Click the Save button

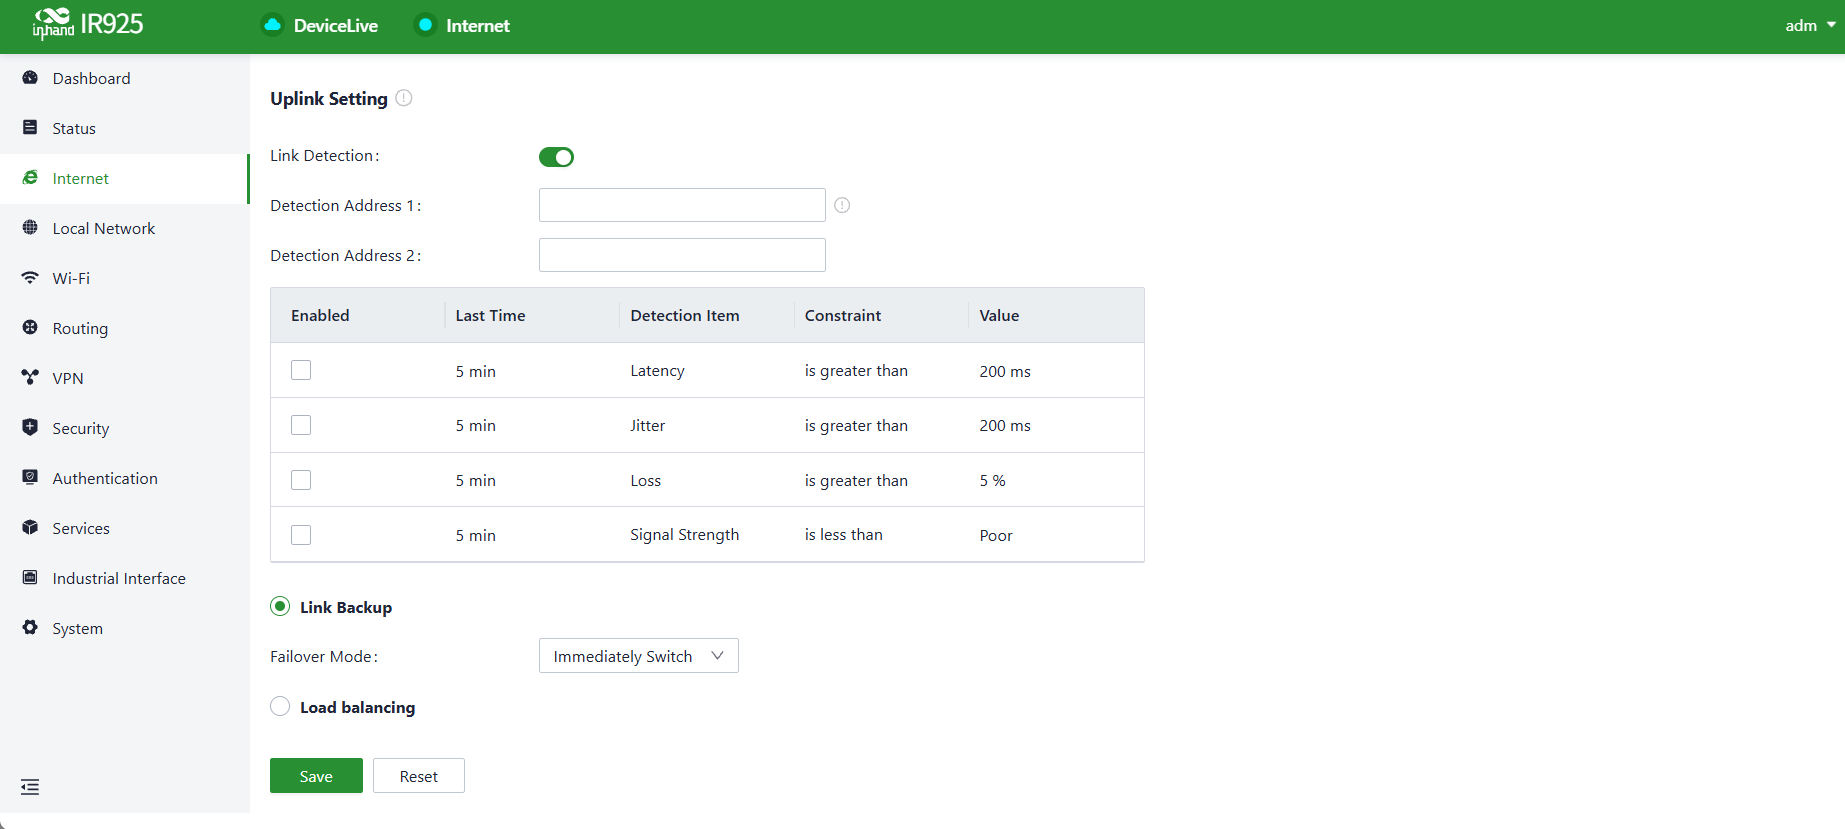[x=316, y=776]
